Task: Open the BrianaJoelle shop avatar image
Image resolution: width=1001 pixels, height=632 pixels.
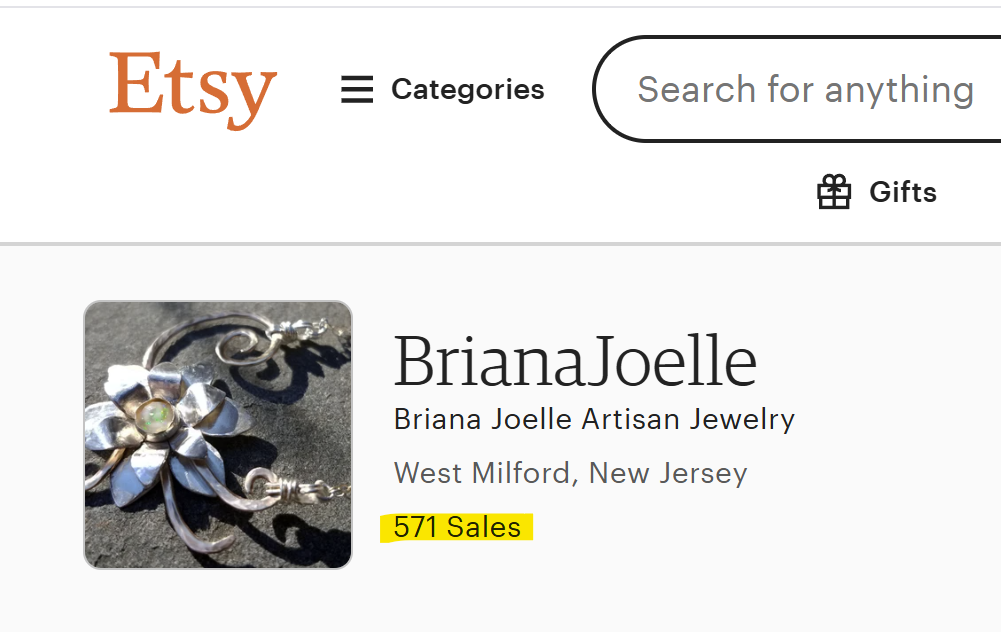Action: click(218, 435)
